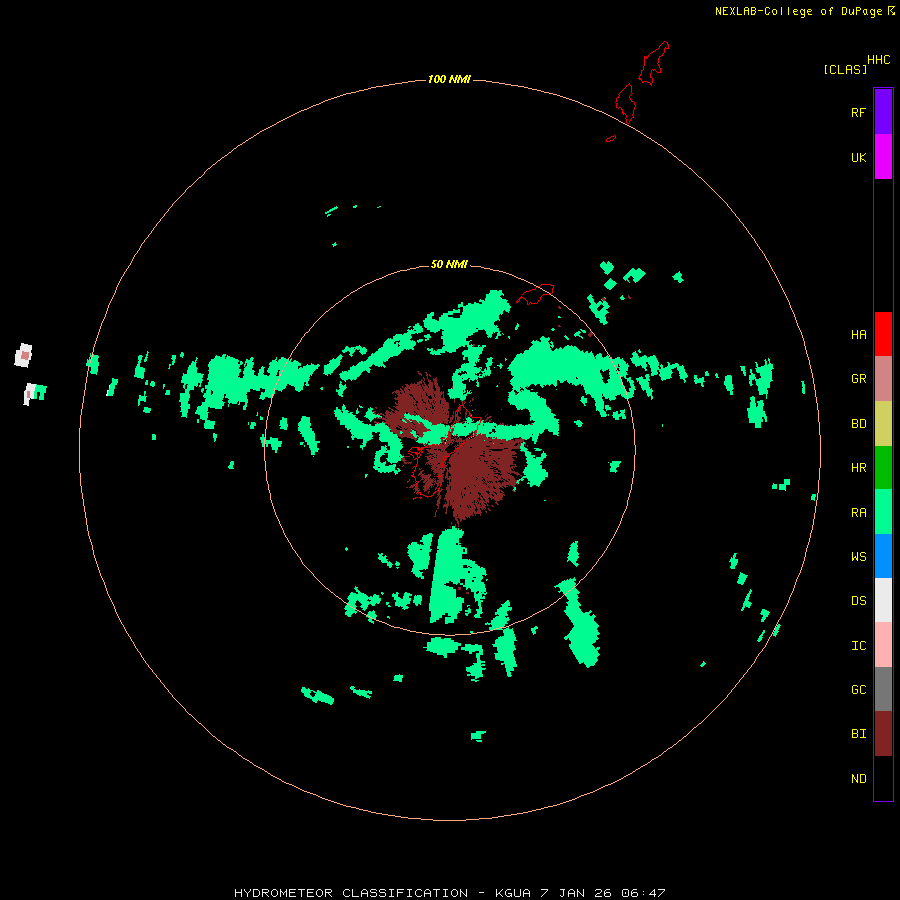This screenshot has height=900, width=900.
Task: Click the IC legend label
Action: point(858,645)
